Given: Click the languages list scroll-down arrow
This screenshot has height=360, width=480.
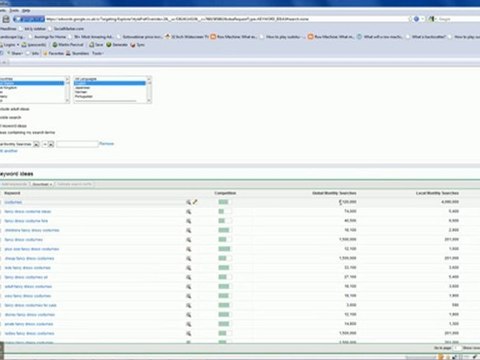Looking at the screenshot, I should [x=149, y=100].
